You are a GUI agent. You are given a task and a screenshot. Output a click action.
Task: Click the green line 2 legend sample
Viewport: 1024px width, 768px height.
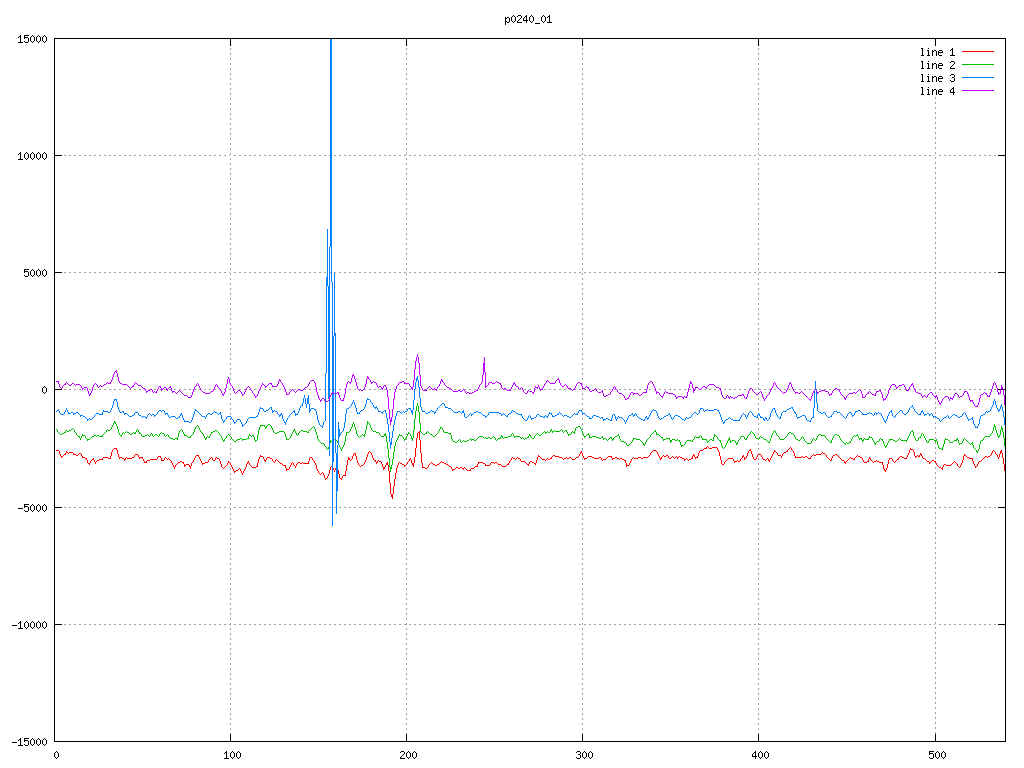tap(978, 65)
